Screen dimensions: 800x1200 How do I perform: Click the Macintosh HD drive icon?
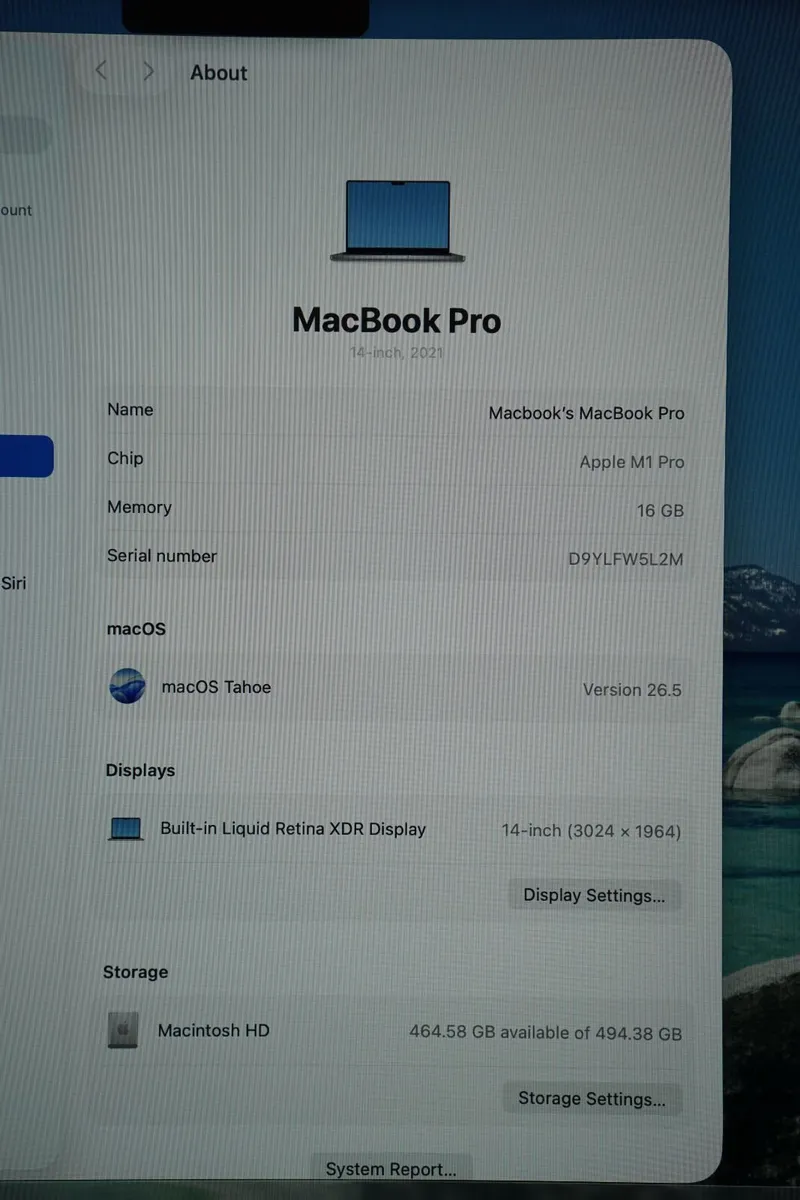123,1030
